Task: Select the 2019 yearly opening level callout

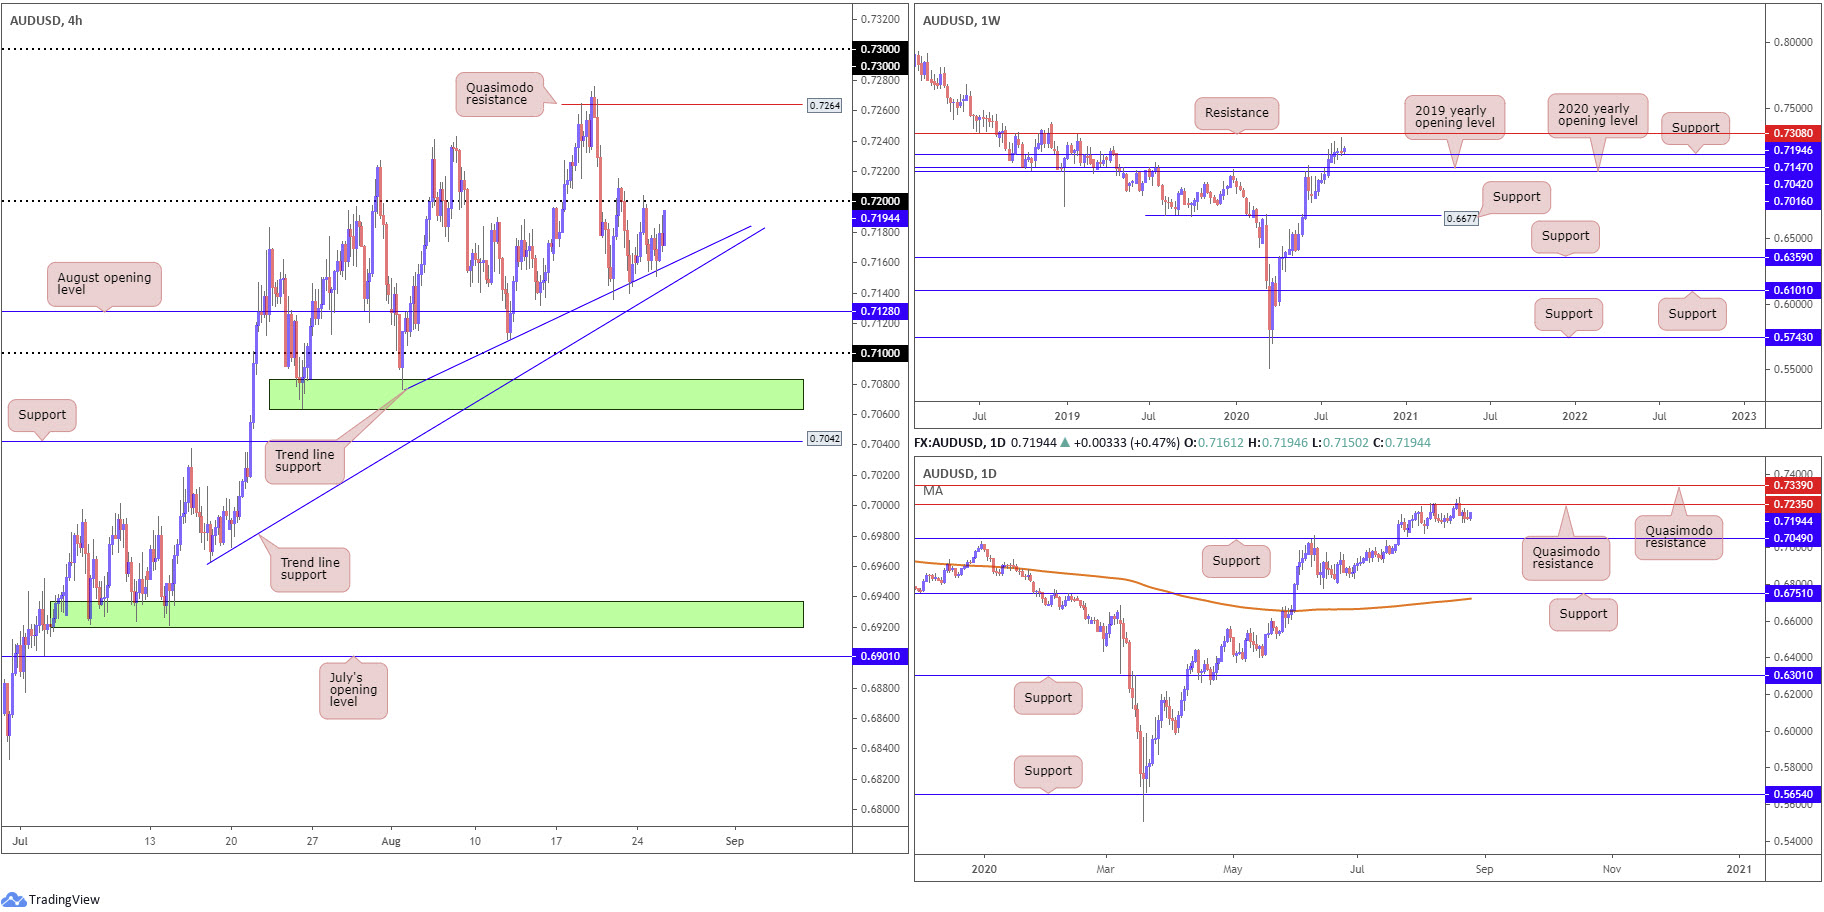Action: pos(1454,117)
